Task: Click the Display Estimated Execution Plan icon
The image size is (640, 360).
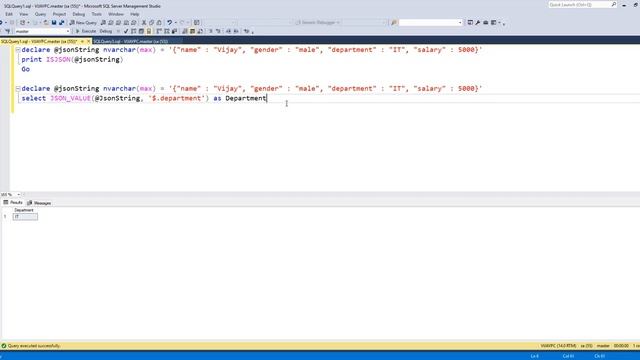Action: pyautogui.click(x=133, y=31)
